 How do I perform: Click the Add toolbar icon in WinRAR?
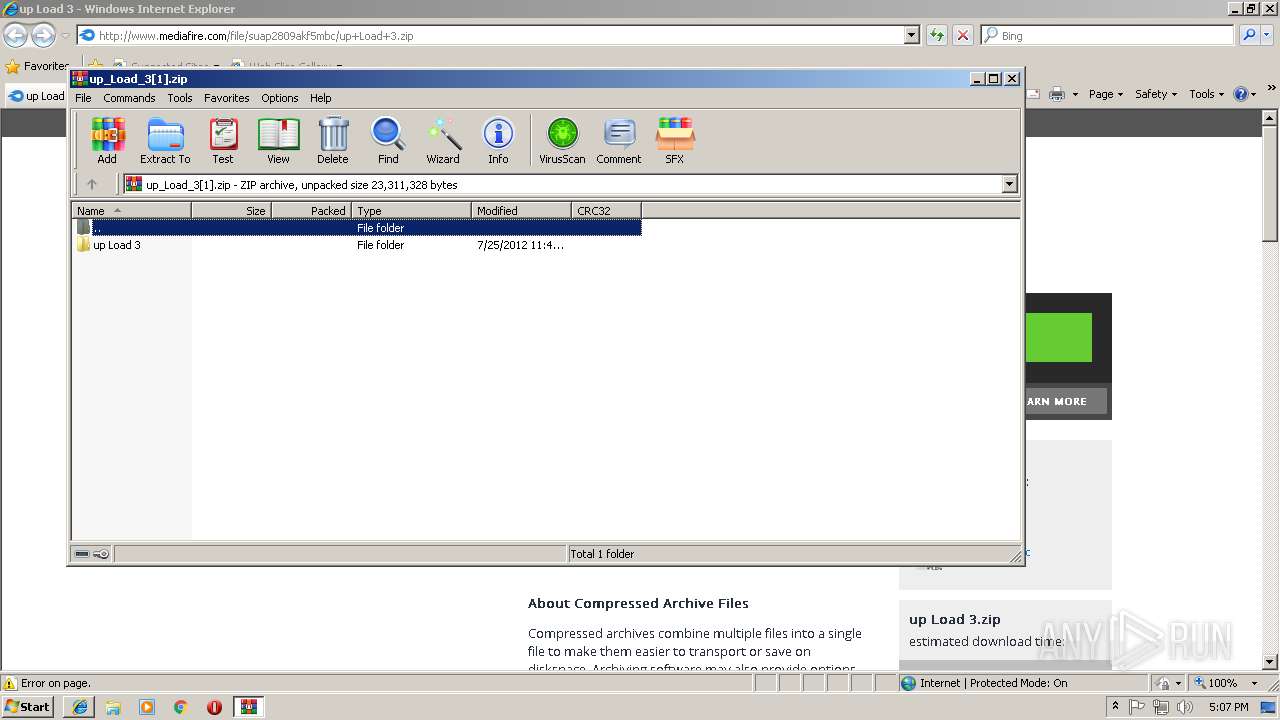(x=107, y=141)
